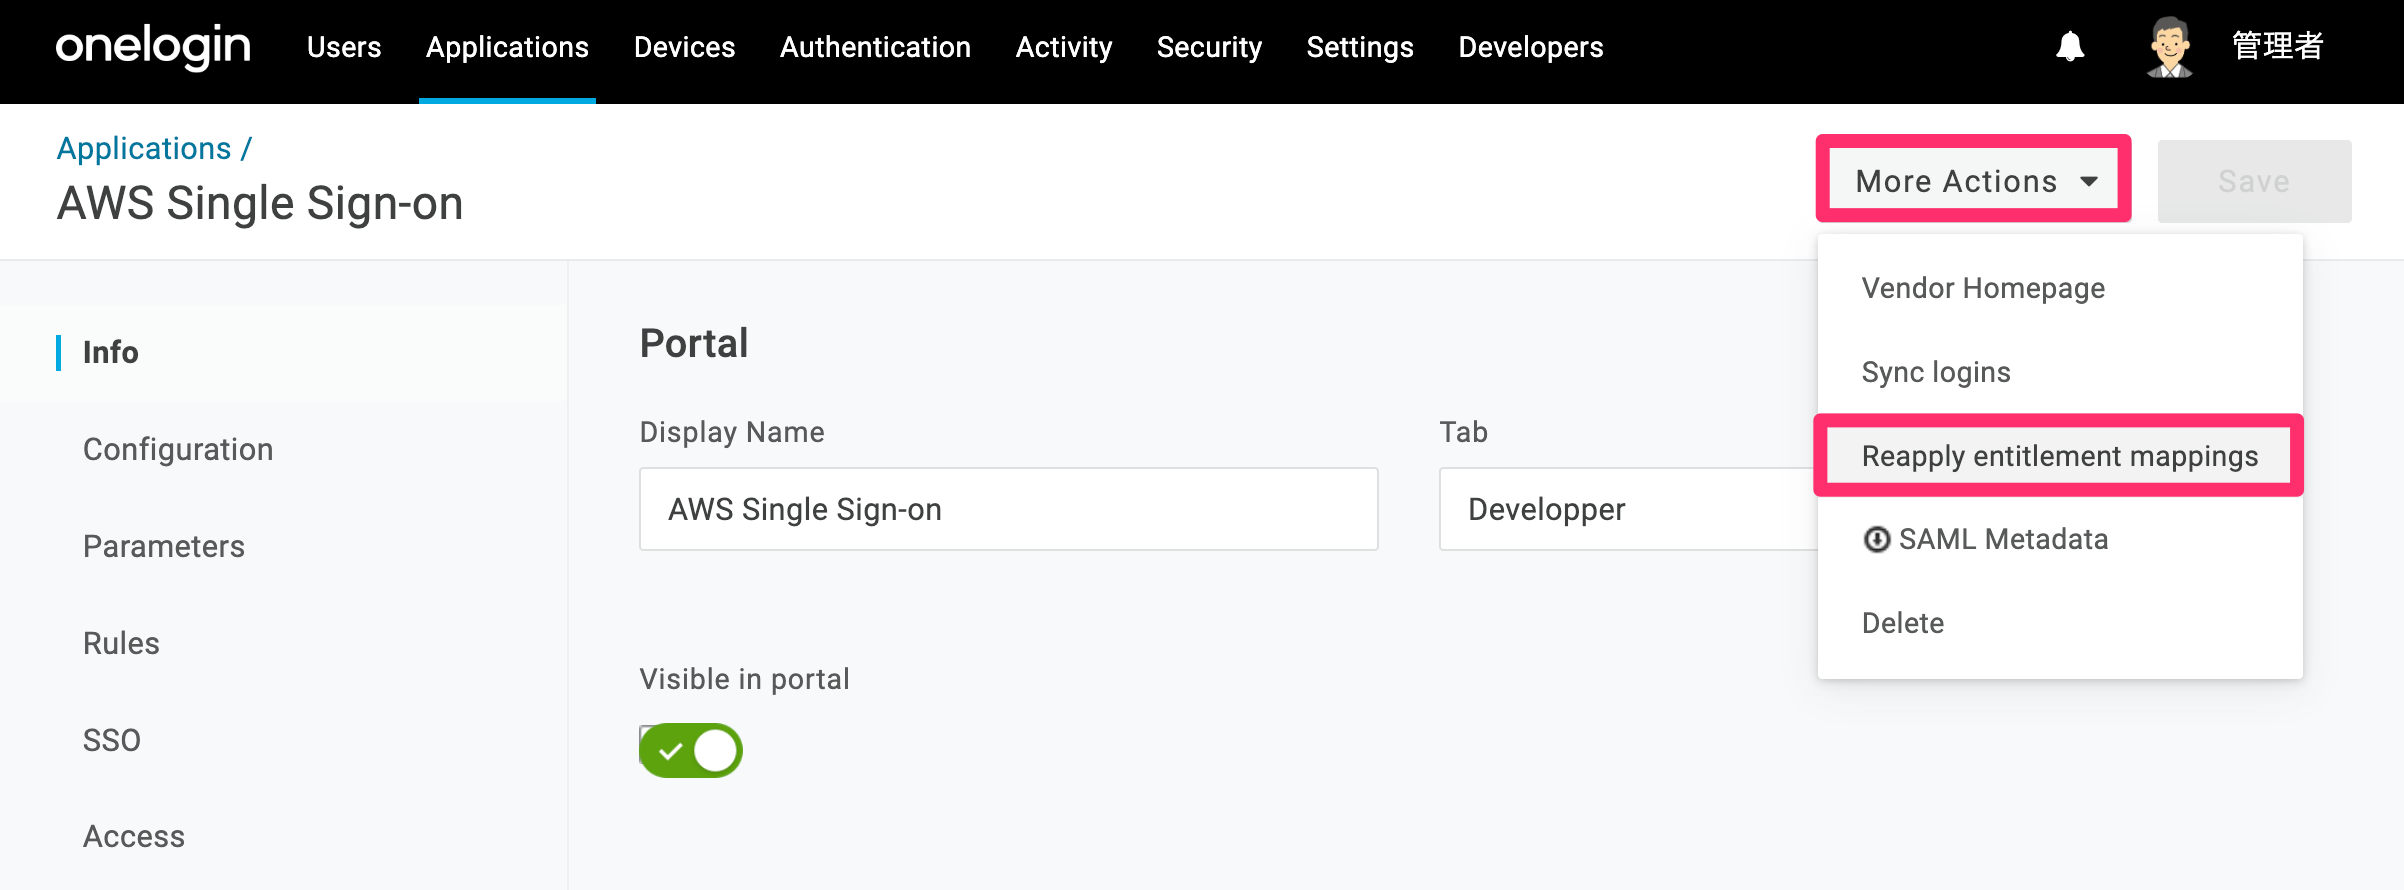
Task: Toggle the Visible in portal switch
Action: [691, 750]
